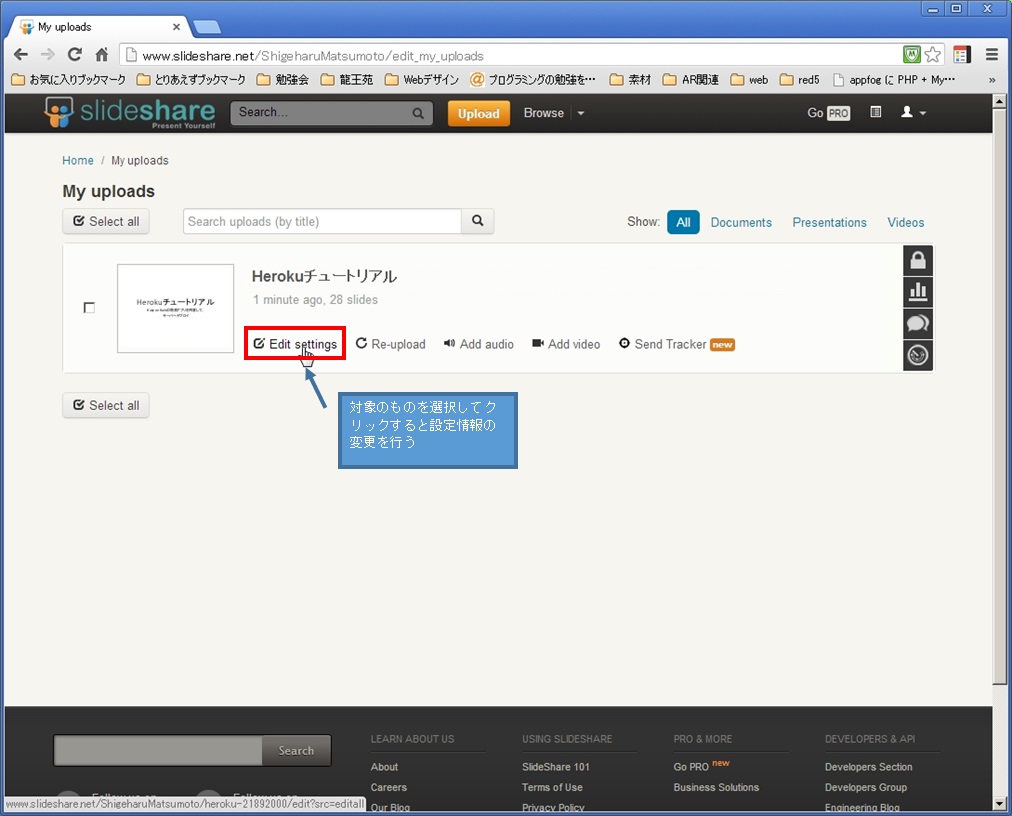This screenshot has height=816, width=1012.
Task: Open the Webデザイン bookmarks folder
Action: click(x=421, y=80)
